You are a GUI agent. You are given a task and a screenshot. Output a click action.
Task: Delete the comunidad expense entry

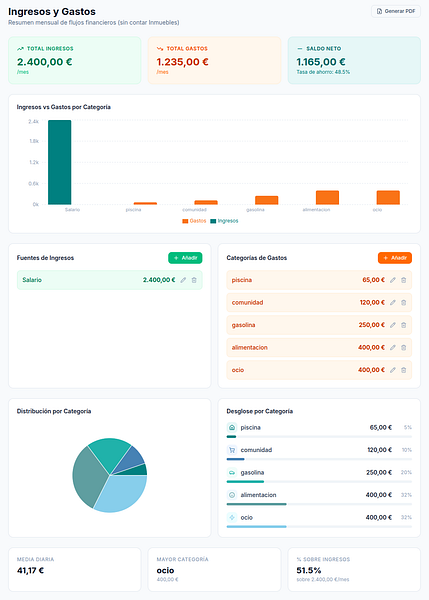point(403,303)
